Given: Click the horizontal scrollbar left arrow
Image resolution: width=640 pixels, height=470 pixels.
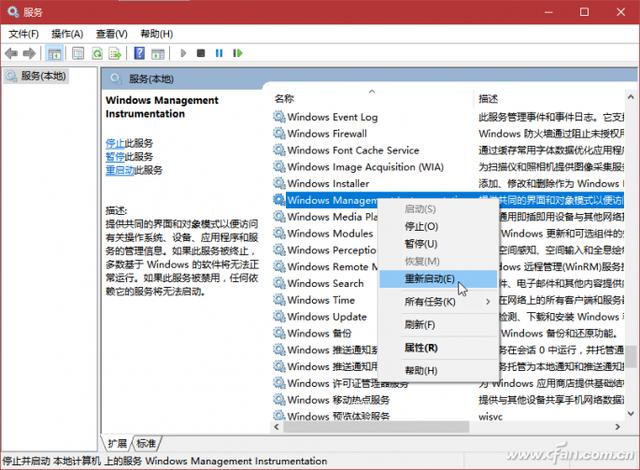Looking at the screenshot, I should point(277,427).
